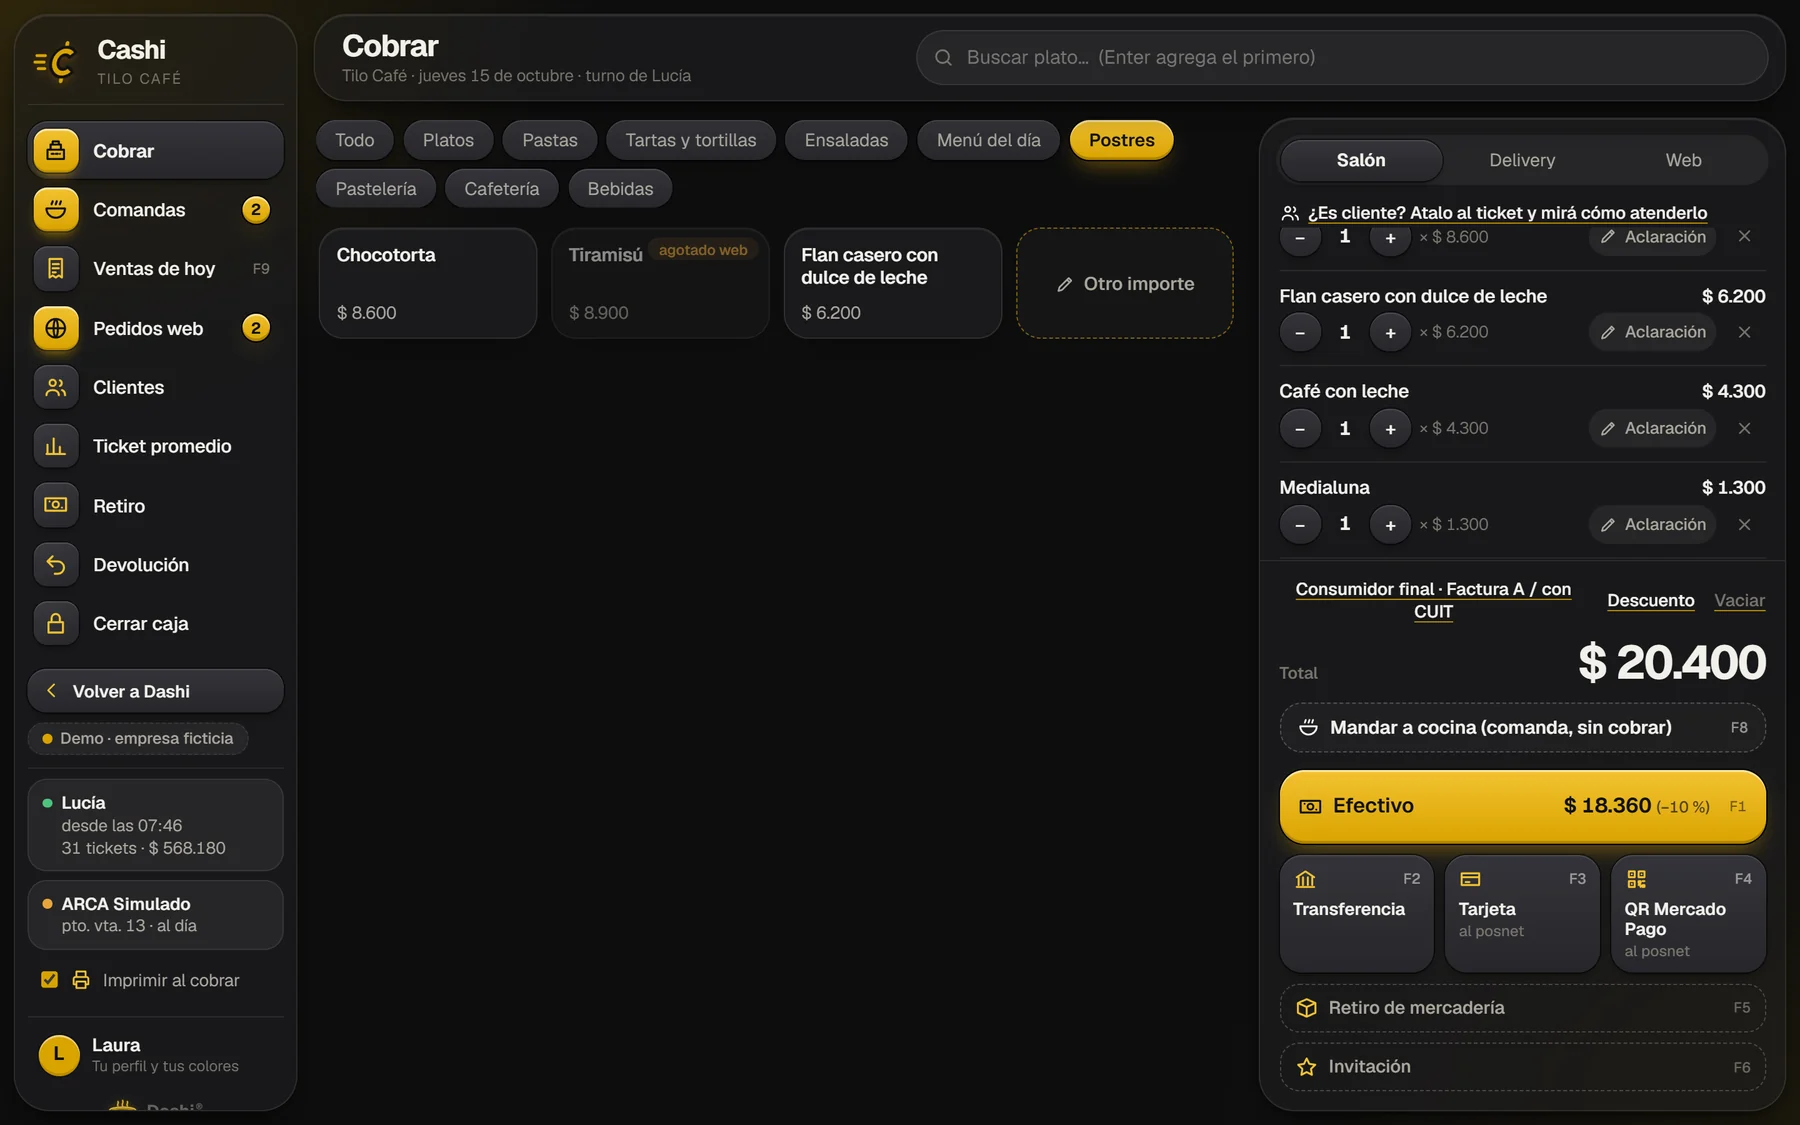Open the Descuento link
Image resolution: width=1800 pixels, height=1125 pixels.
[x=1651, y=600]
